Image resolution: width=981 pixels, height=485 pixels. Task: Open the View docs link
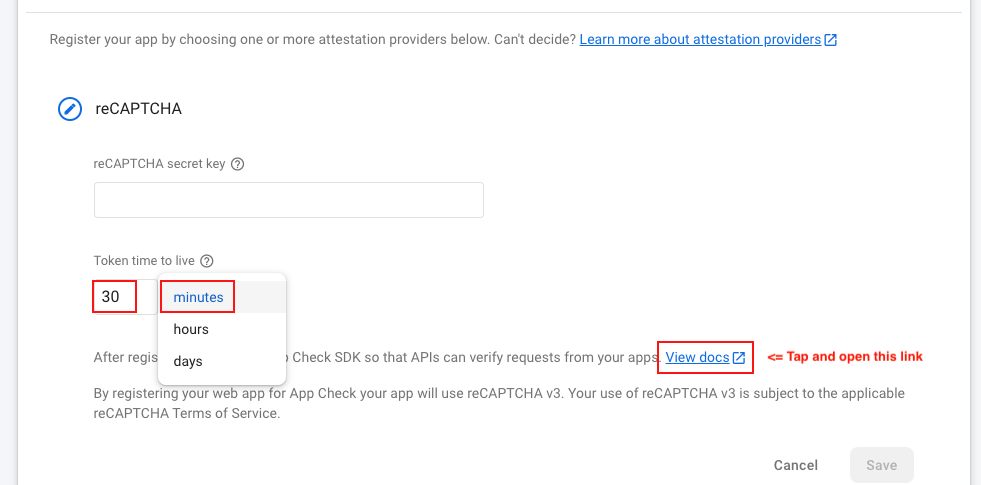click(696, 357)
